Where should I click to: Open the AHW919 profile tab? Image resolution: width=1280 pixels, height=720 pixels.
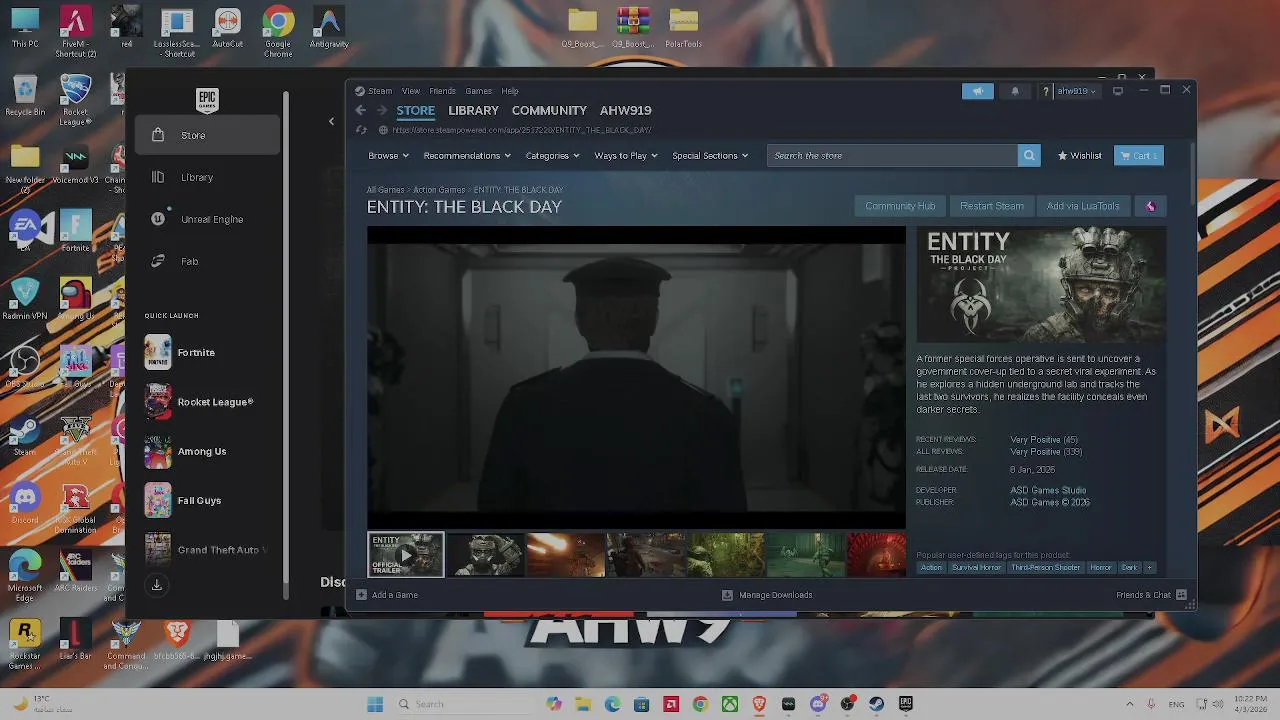click(625, 111)
